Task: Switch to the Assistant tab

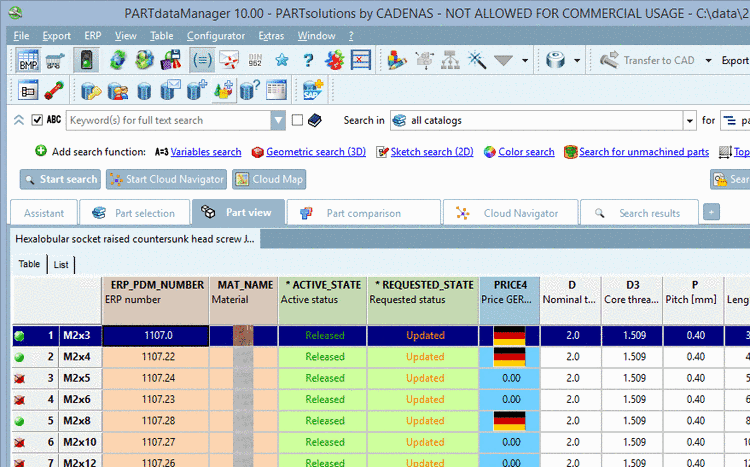Action: pyautogui.click(x=44, y=213)
